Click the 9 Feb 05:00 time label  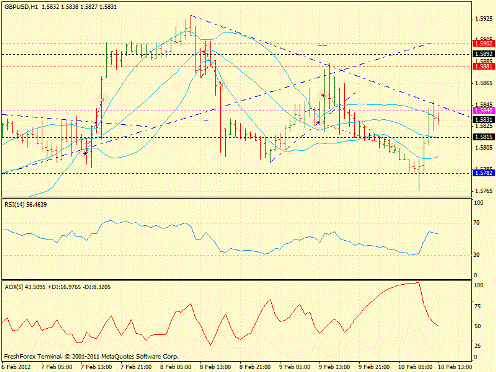tap(296, 367)
